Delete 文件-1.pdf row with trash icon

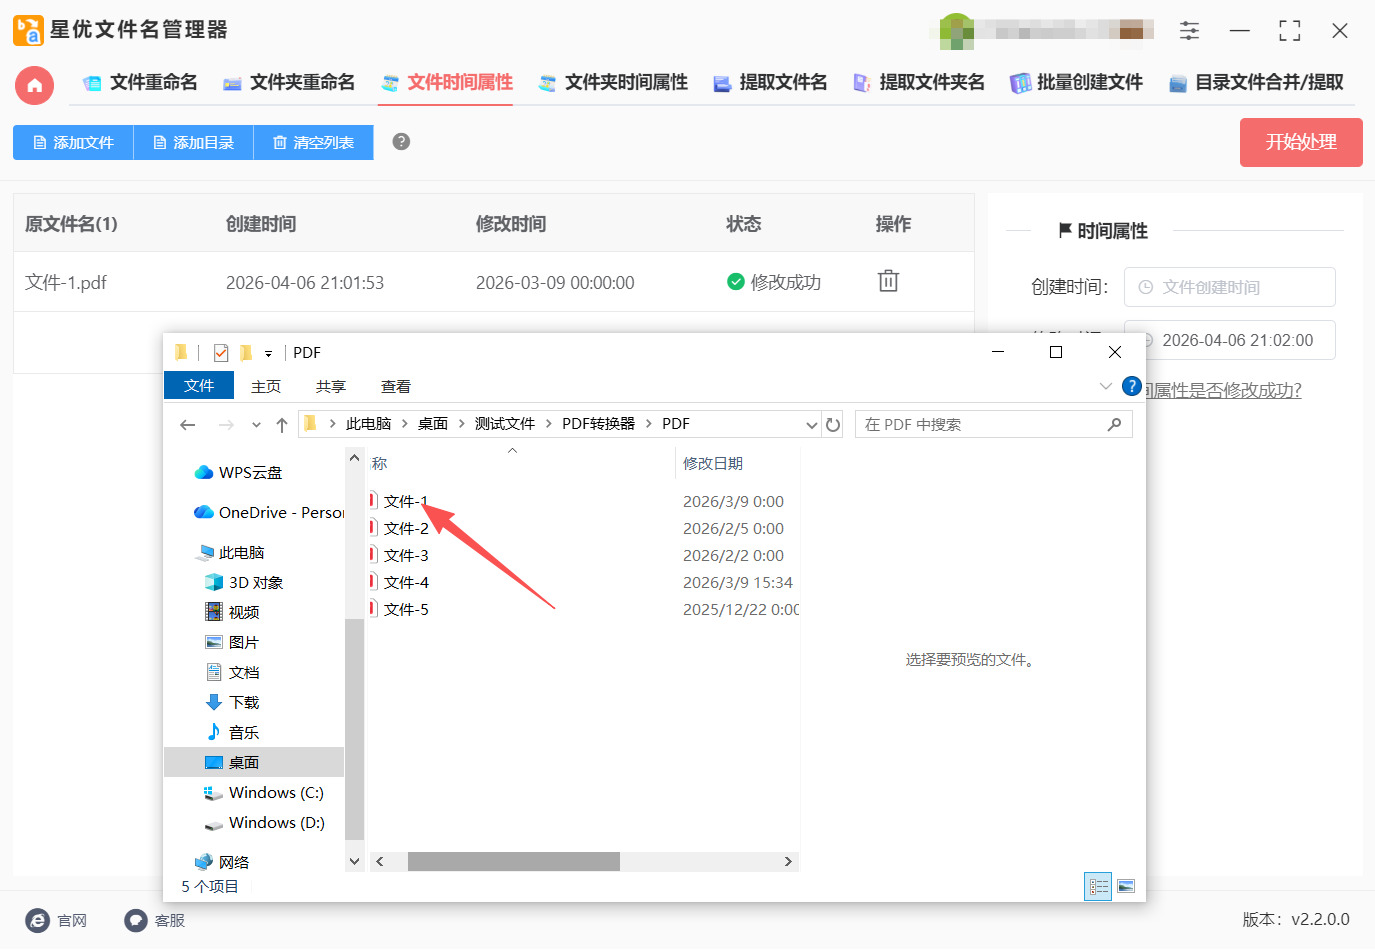(x=888, y=281)
